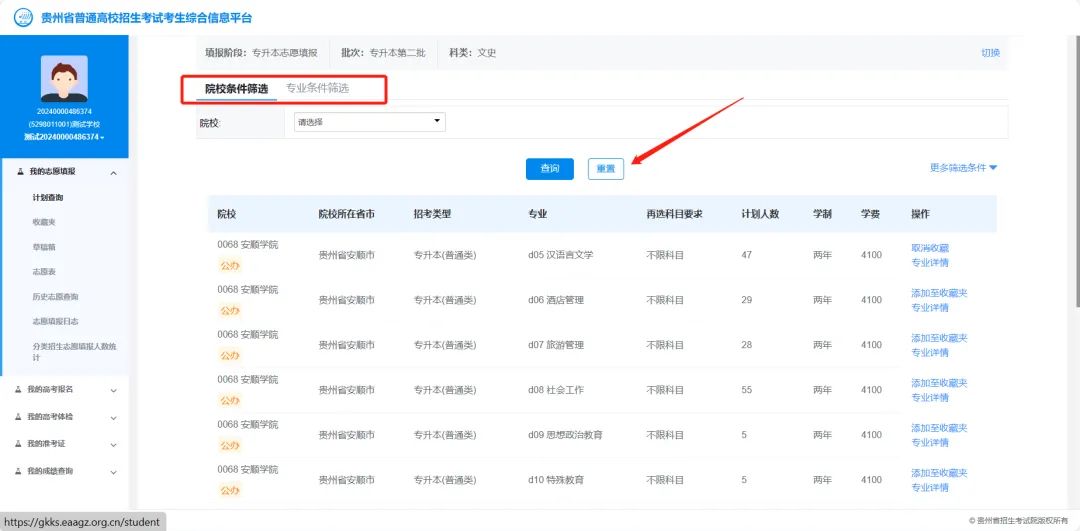Open the 院校 请选择 dropdown
Viewport: 1080px width, 531px height.
[x=369, y=122]
